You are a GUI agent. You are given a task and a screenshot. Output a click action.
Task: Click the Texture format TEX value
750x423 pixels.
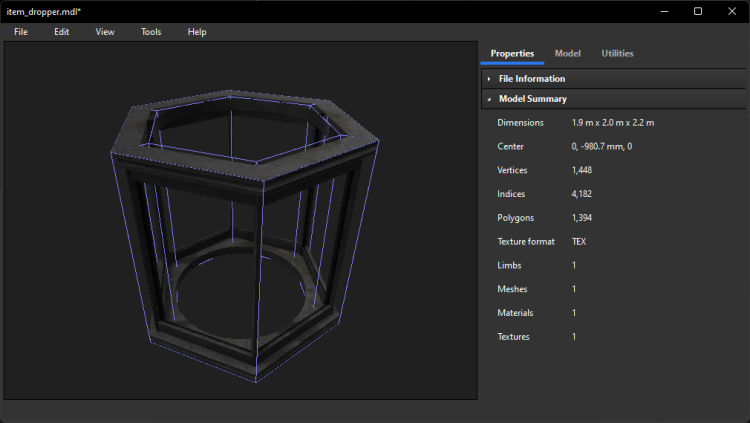tap(579, 242)
